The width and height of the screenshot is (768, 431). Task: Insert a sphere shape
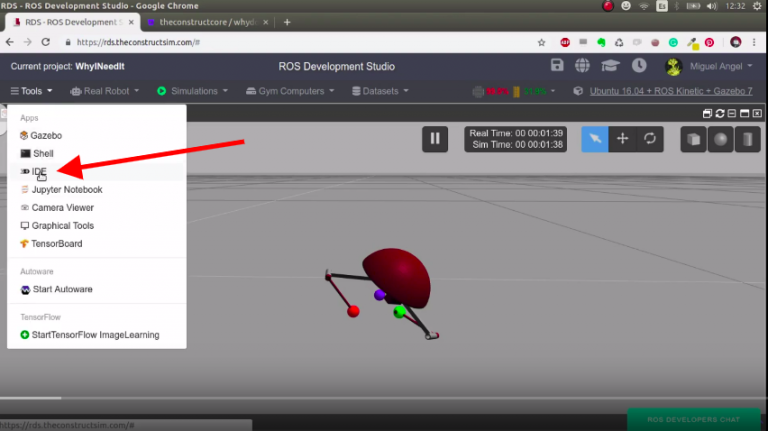(720, 139)
